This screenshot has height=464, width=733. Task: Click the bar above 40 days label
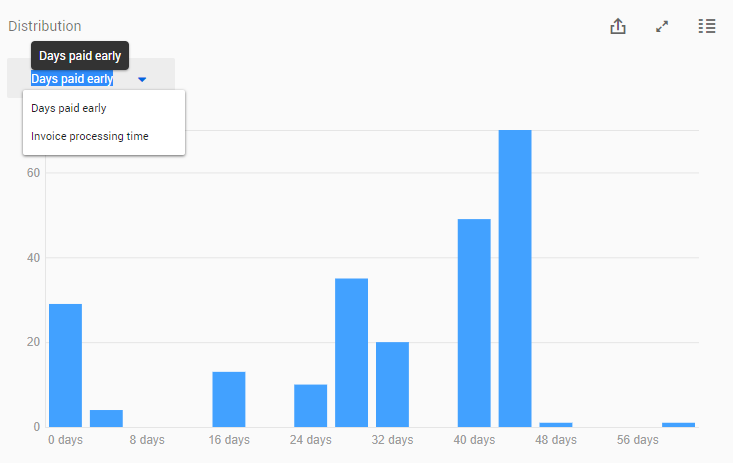pos(474,322)
